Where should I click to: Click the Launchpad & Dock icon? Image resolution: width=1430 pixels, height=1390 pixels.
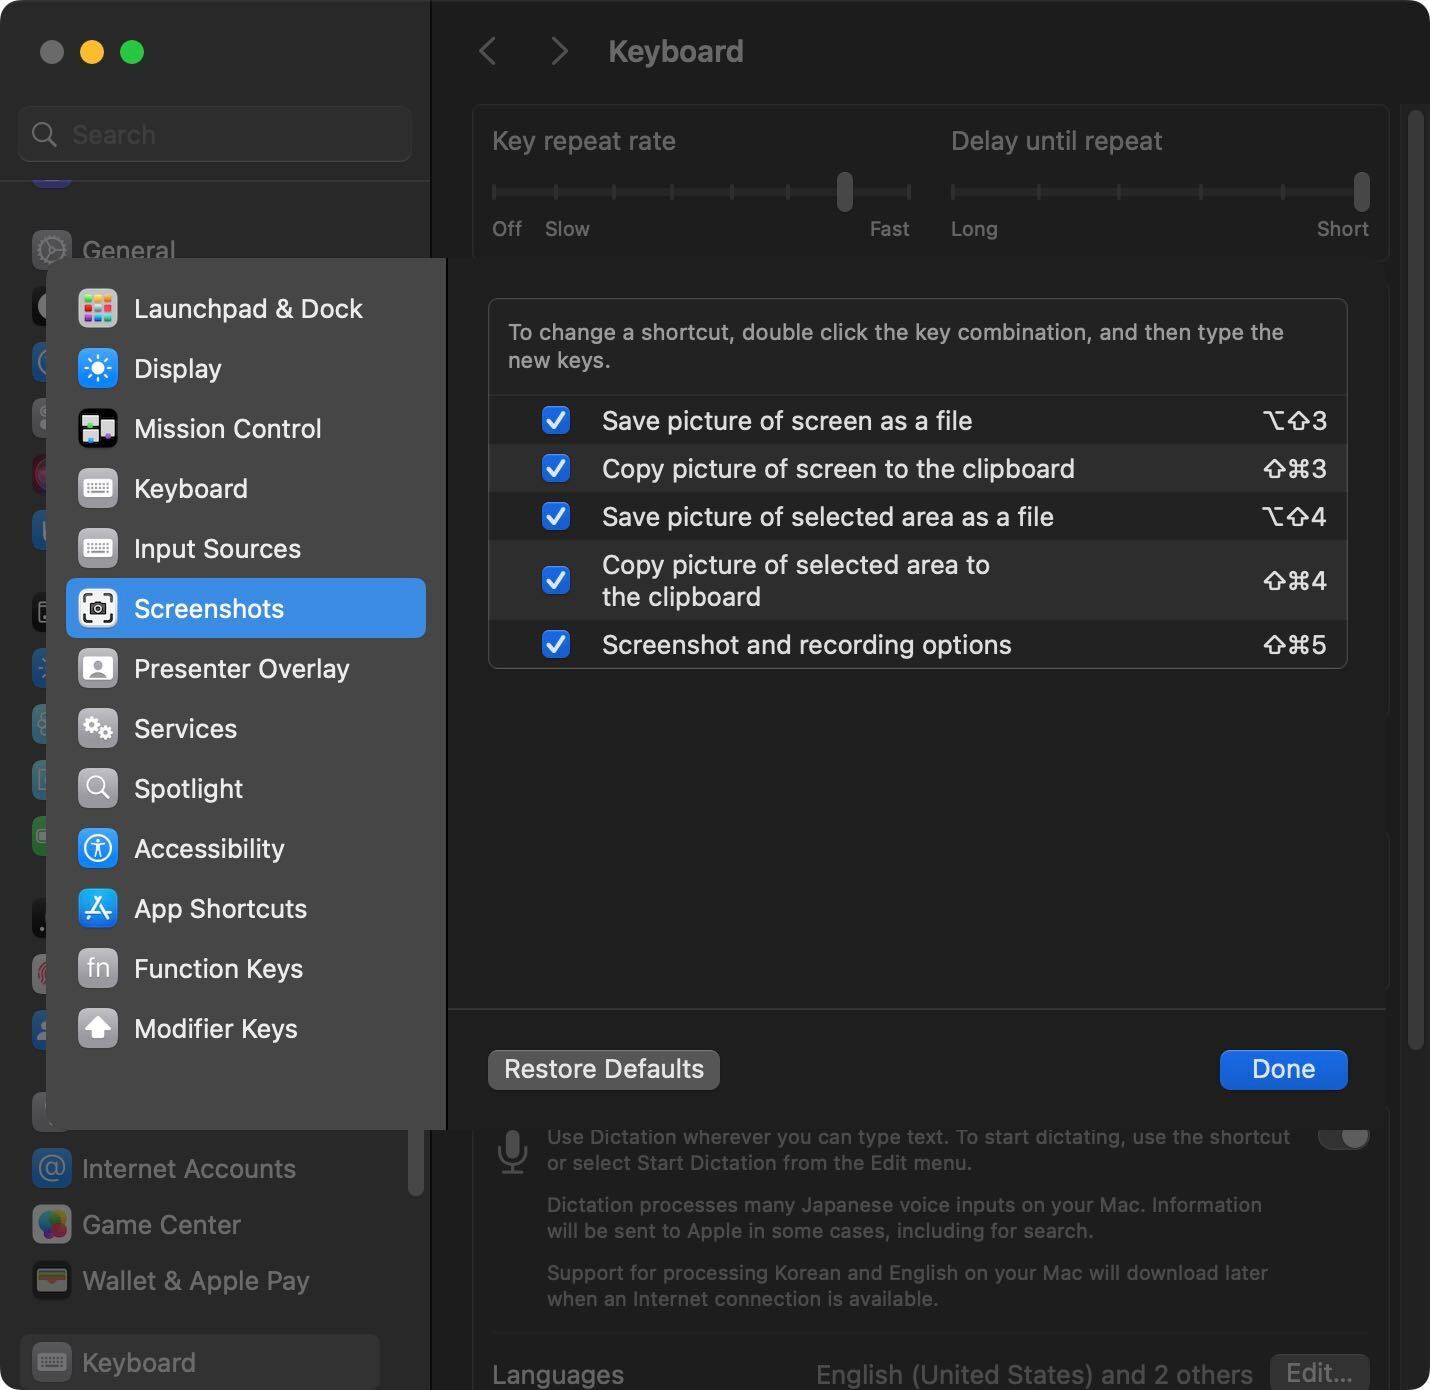(x=98, y=308)
